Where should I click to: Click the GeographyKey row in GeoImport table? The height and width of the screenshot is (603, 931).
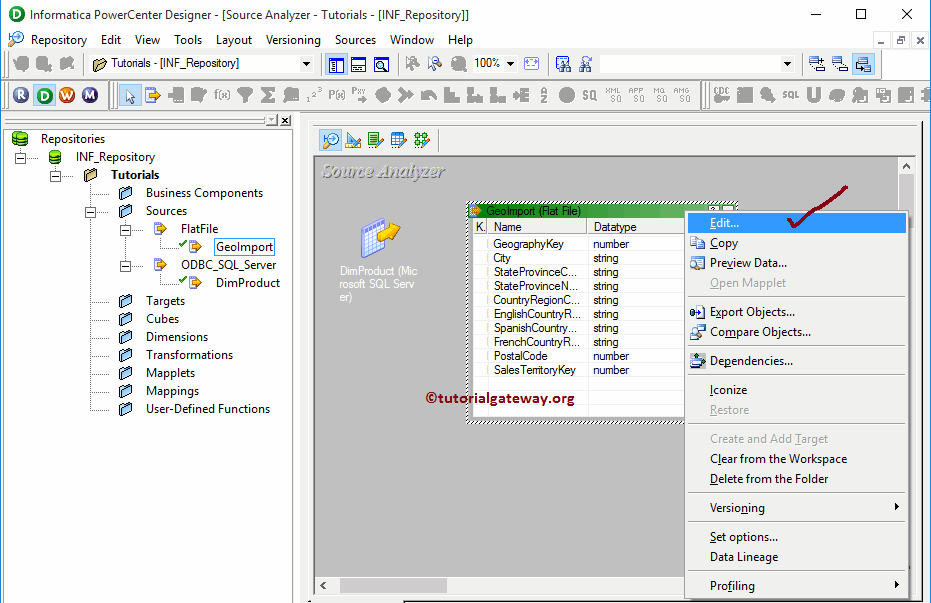pyautogui.click(x=579, y=244)
